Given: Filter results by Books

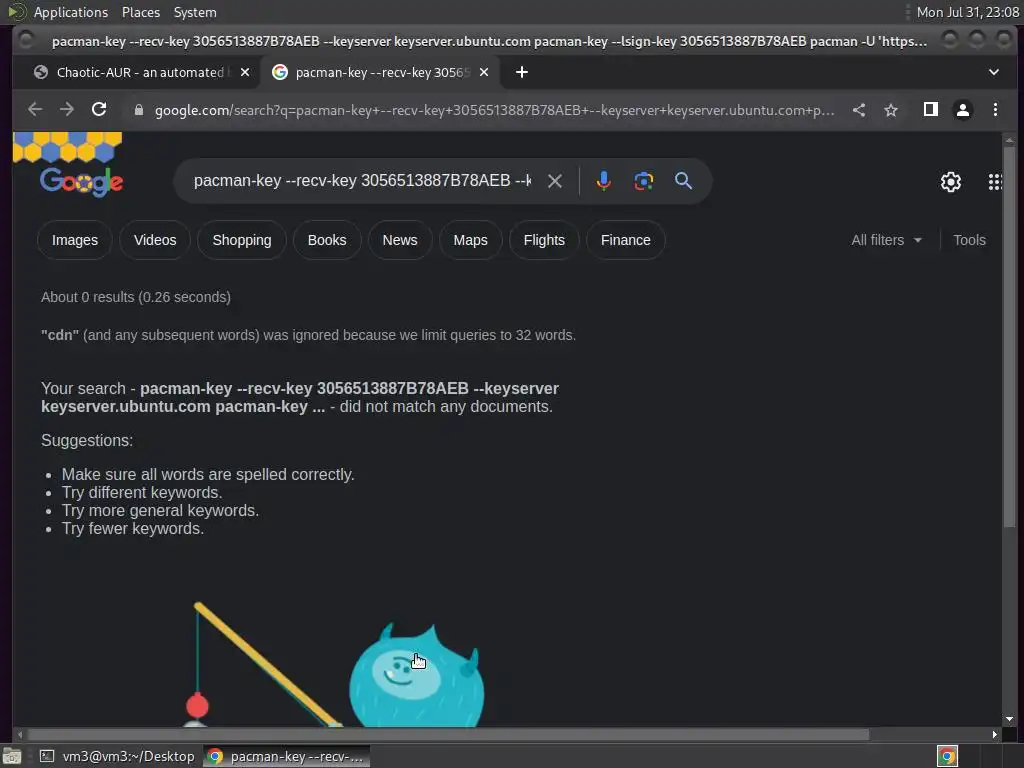Looking at the screenshot, I should pyautogui.click(x=327, y=240).
